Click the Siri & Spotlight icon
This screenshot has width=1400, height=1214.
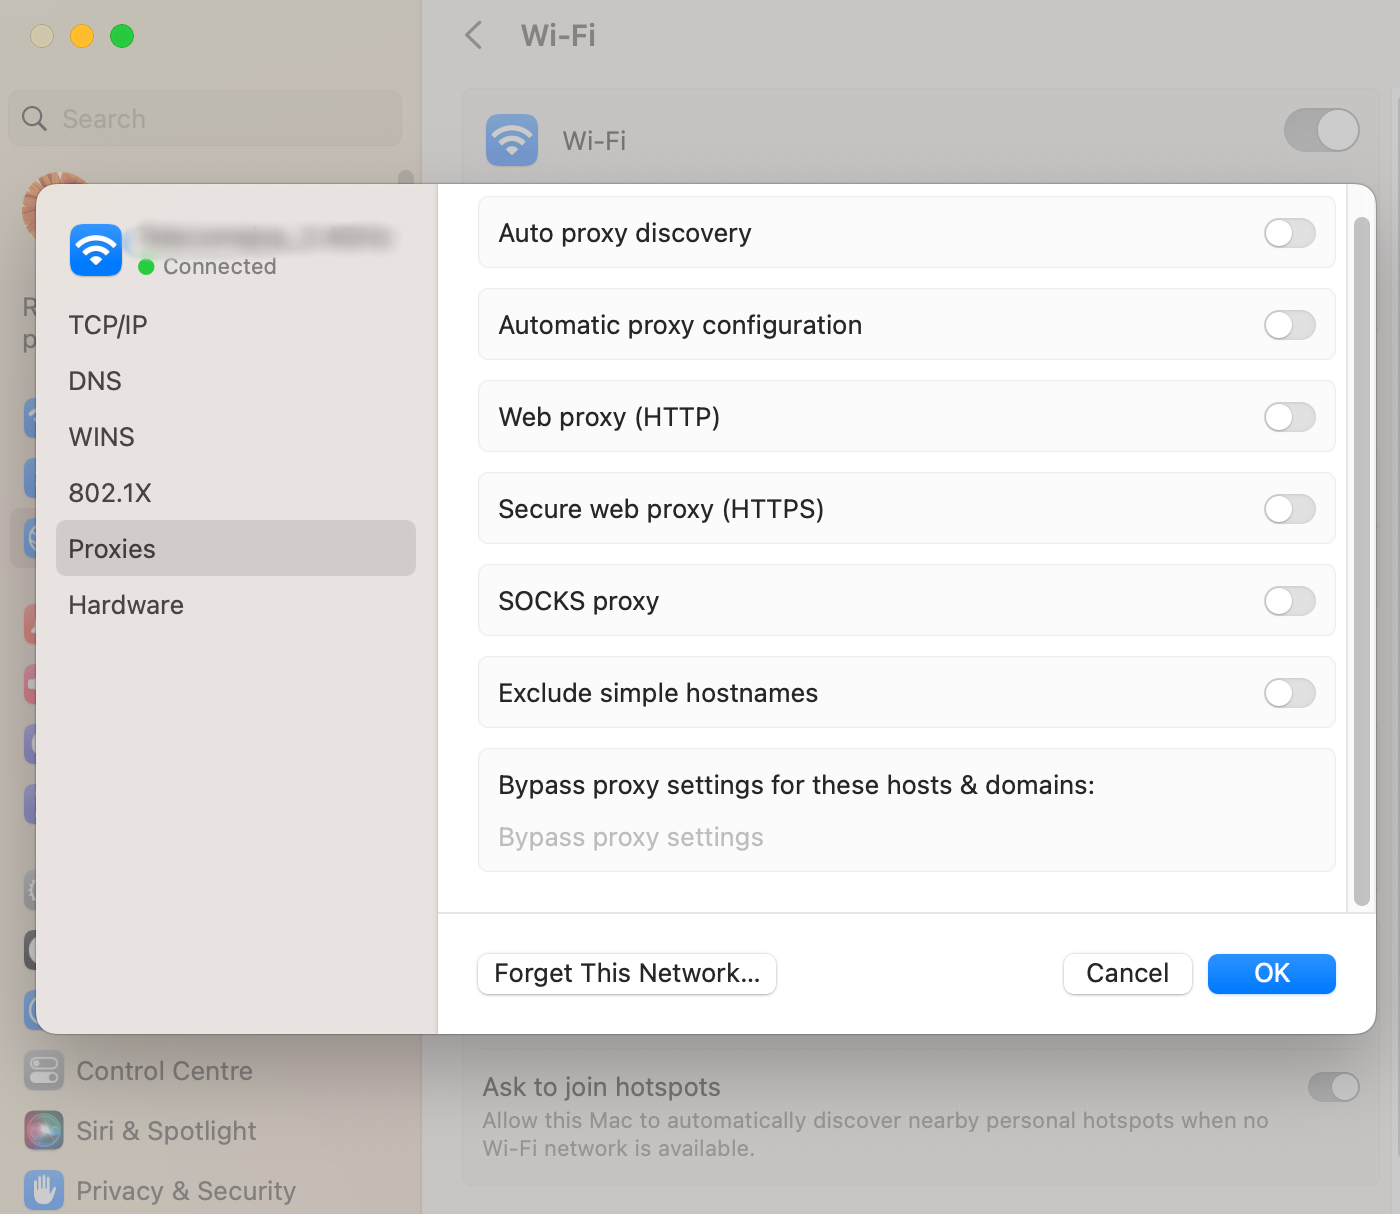(x=44, y=1131)
